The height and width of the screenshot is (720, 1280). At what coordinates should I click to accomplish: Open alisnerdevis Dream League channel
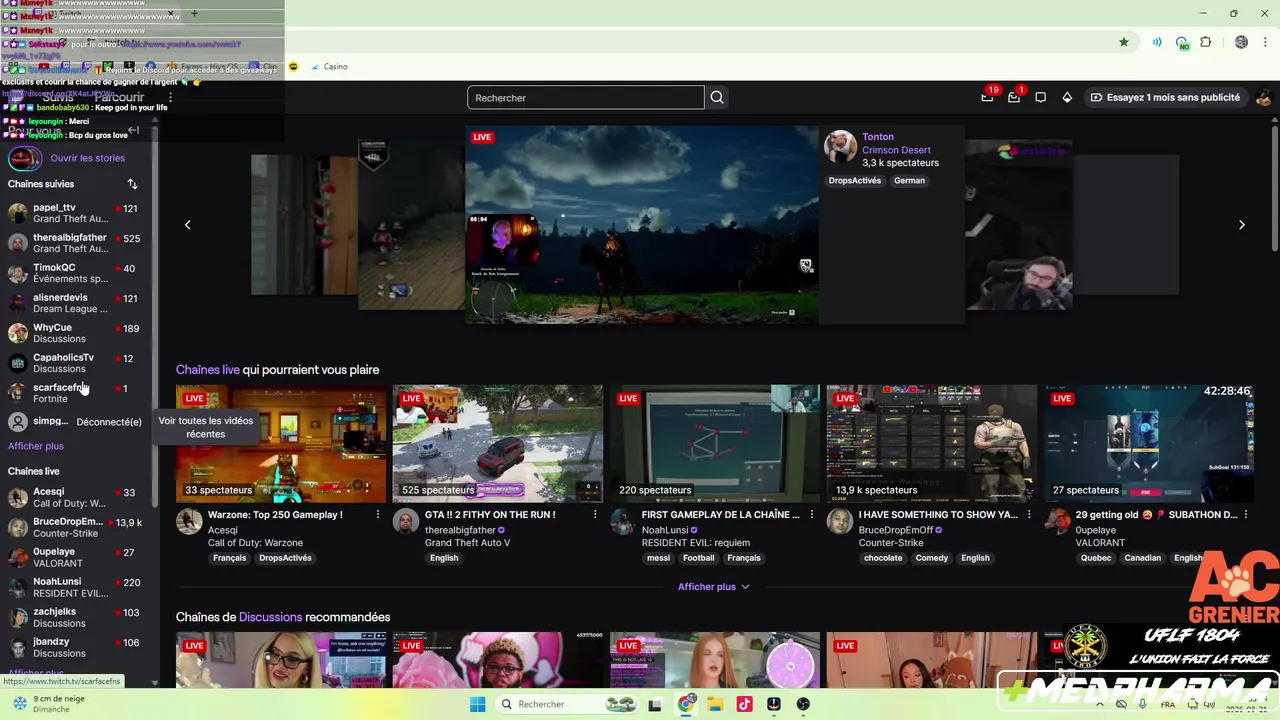coord(76,303)
